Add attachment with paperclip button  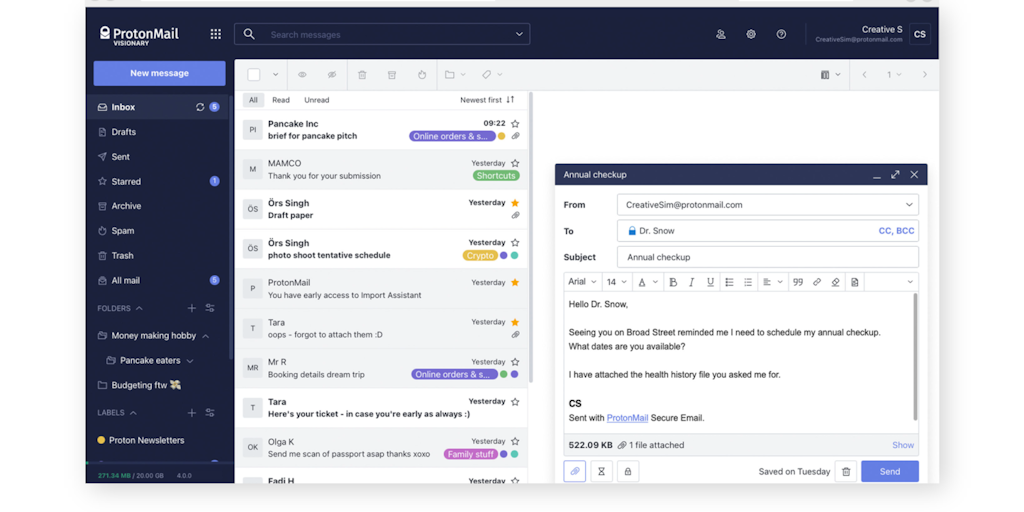coord(575,472)
